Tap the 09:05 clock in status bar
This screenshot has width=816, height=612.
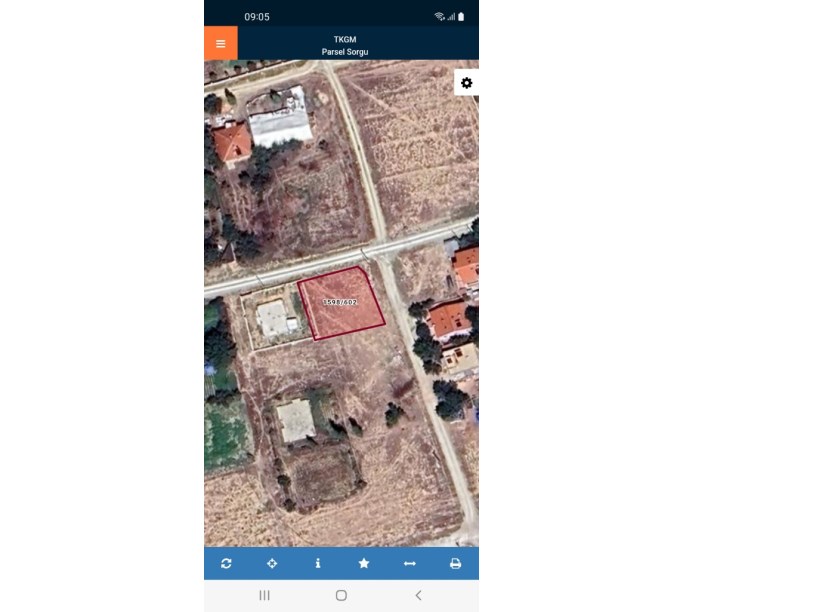[257, 17]
